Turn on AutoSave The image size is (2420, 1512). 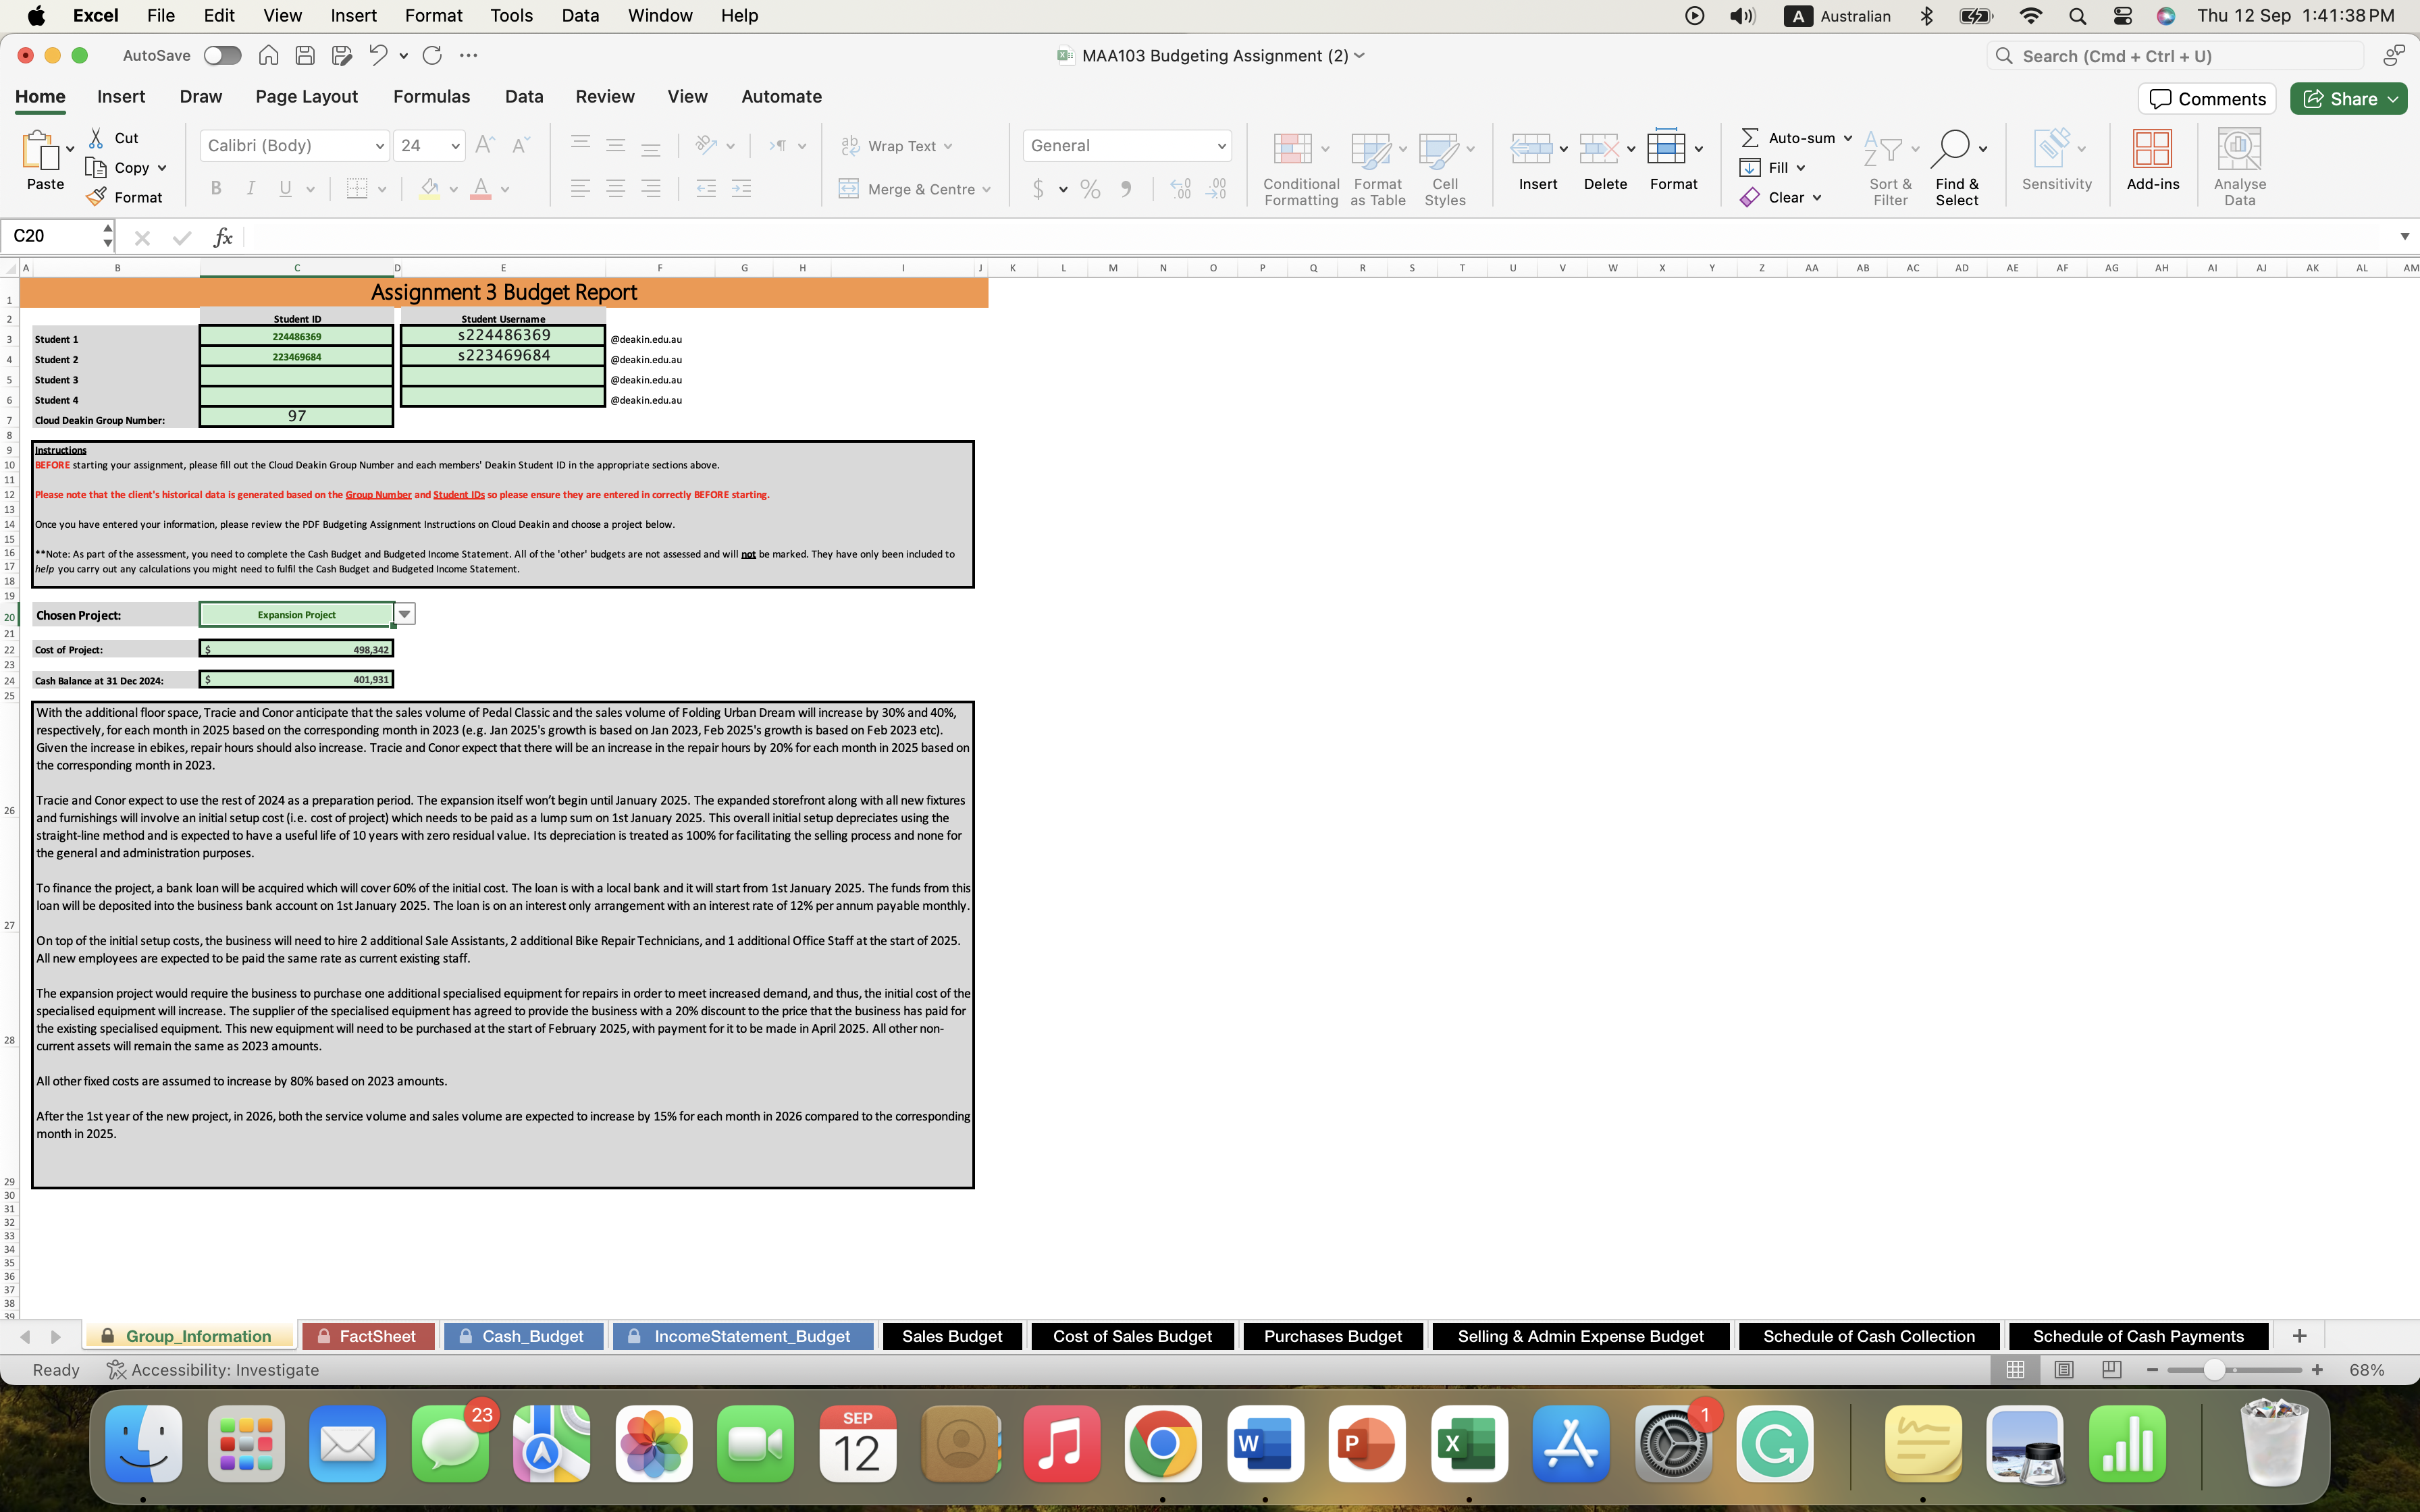point(222,55)
